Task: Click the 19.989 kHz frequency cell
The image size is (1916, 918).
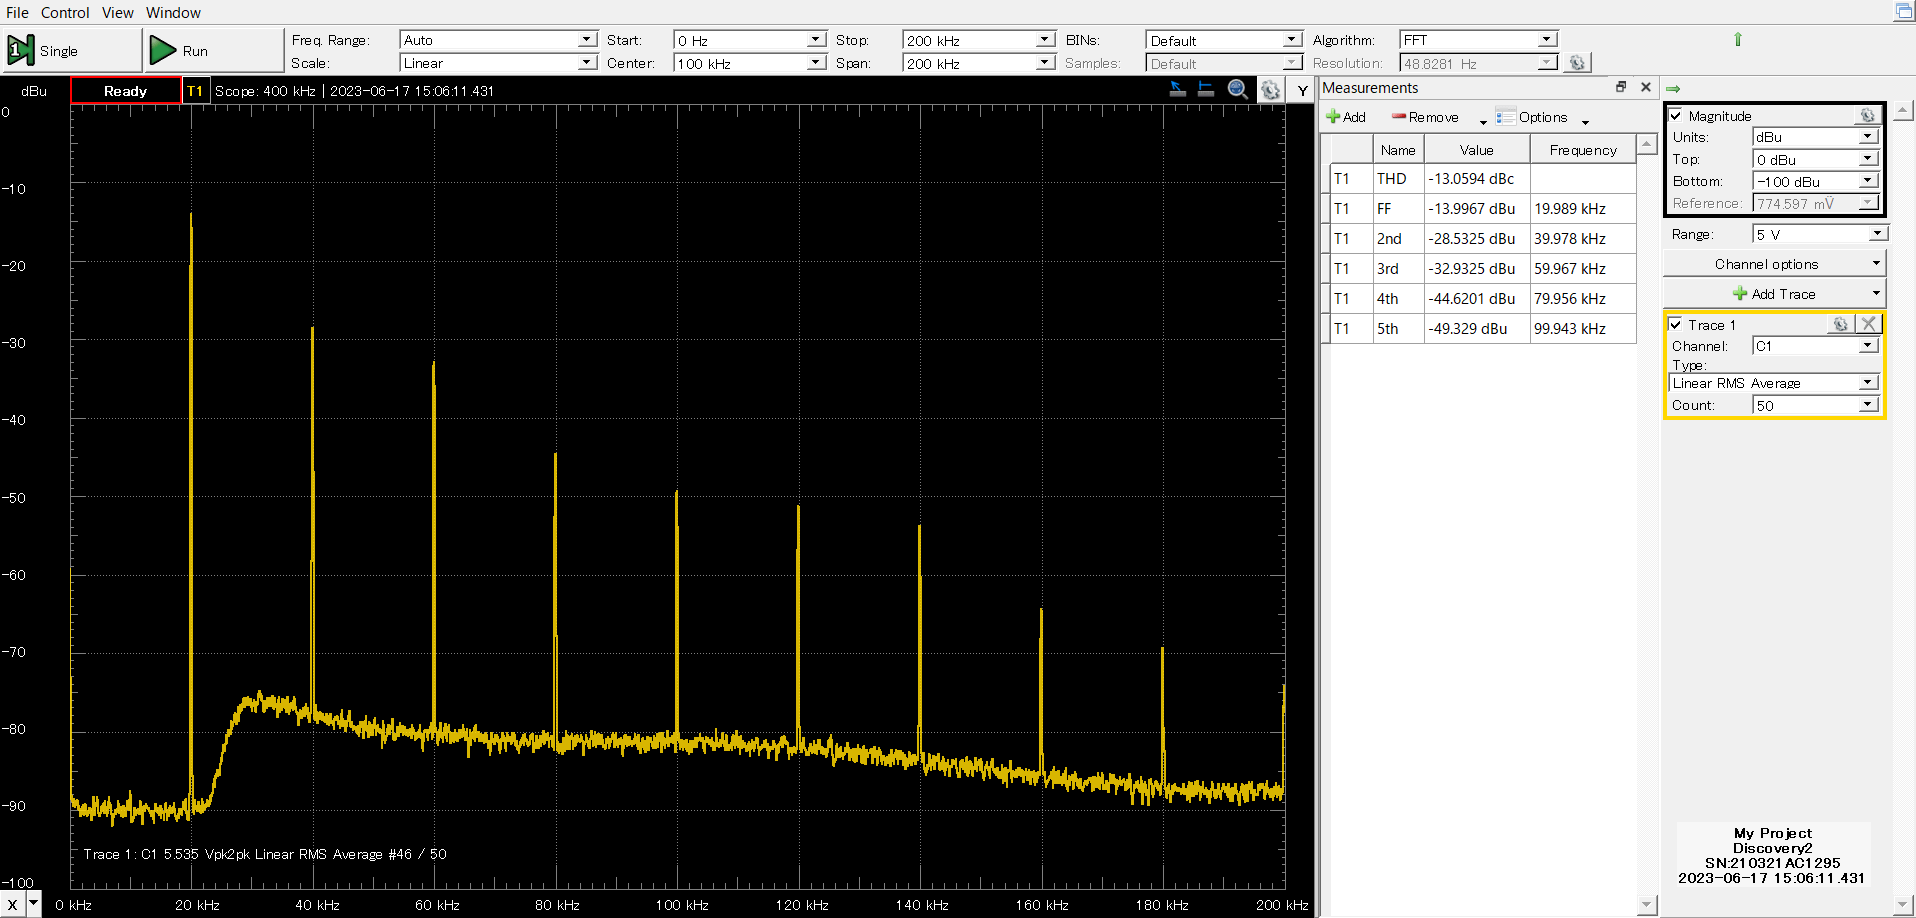Action: (x=1583, y=209)
